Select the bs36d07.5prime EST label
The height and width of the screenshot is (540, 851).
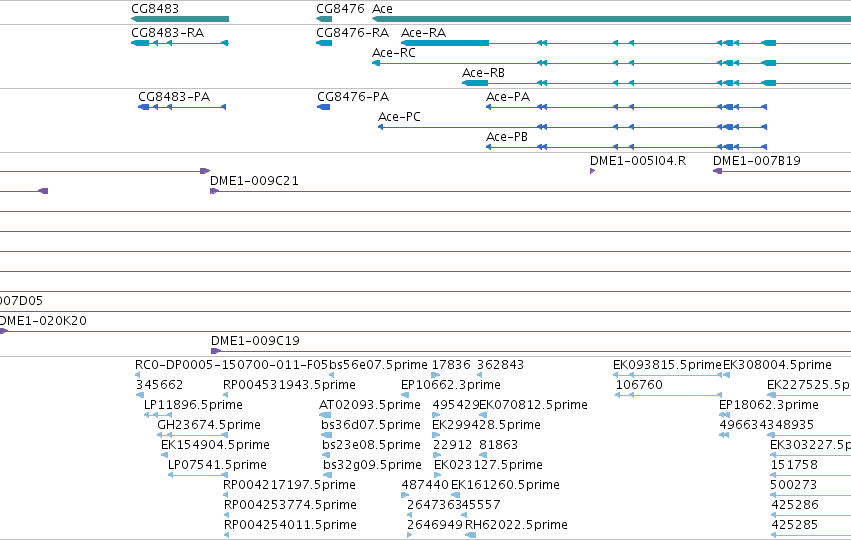371,425
